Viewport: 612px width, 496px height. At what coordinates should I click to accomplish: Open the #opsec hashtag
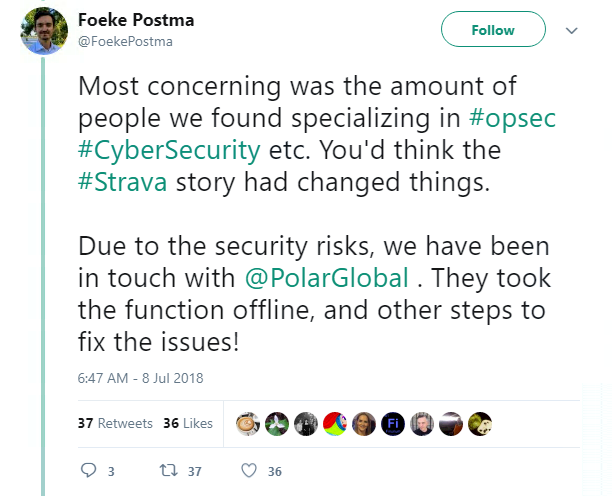(x=512, y=117)
